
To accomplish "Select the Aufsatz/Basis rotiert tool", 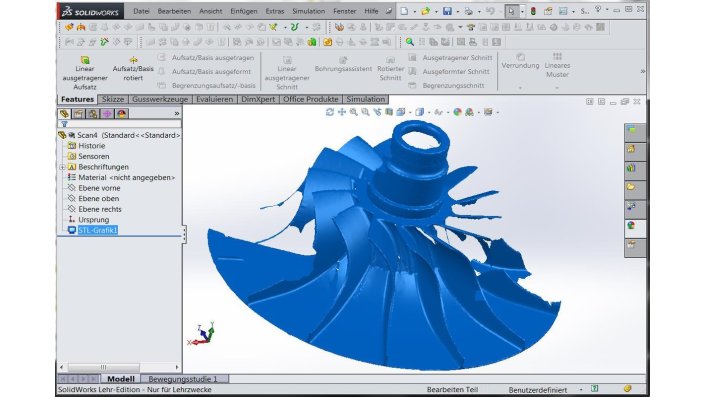I will tap(133, 59).
